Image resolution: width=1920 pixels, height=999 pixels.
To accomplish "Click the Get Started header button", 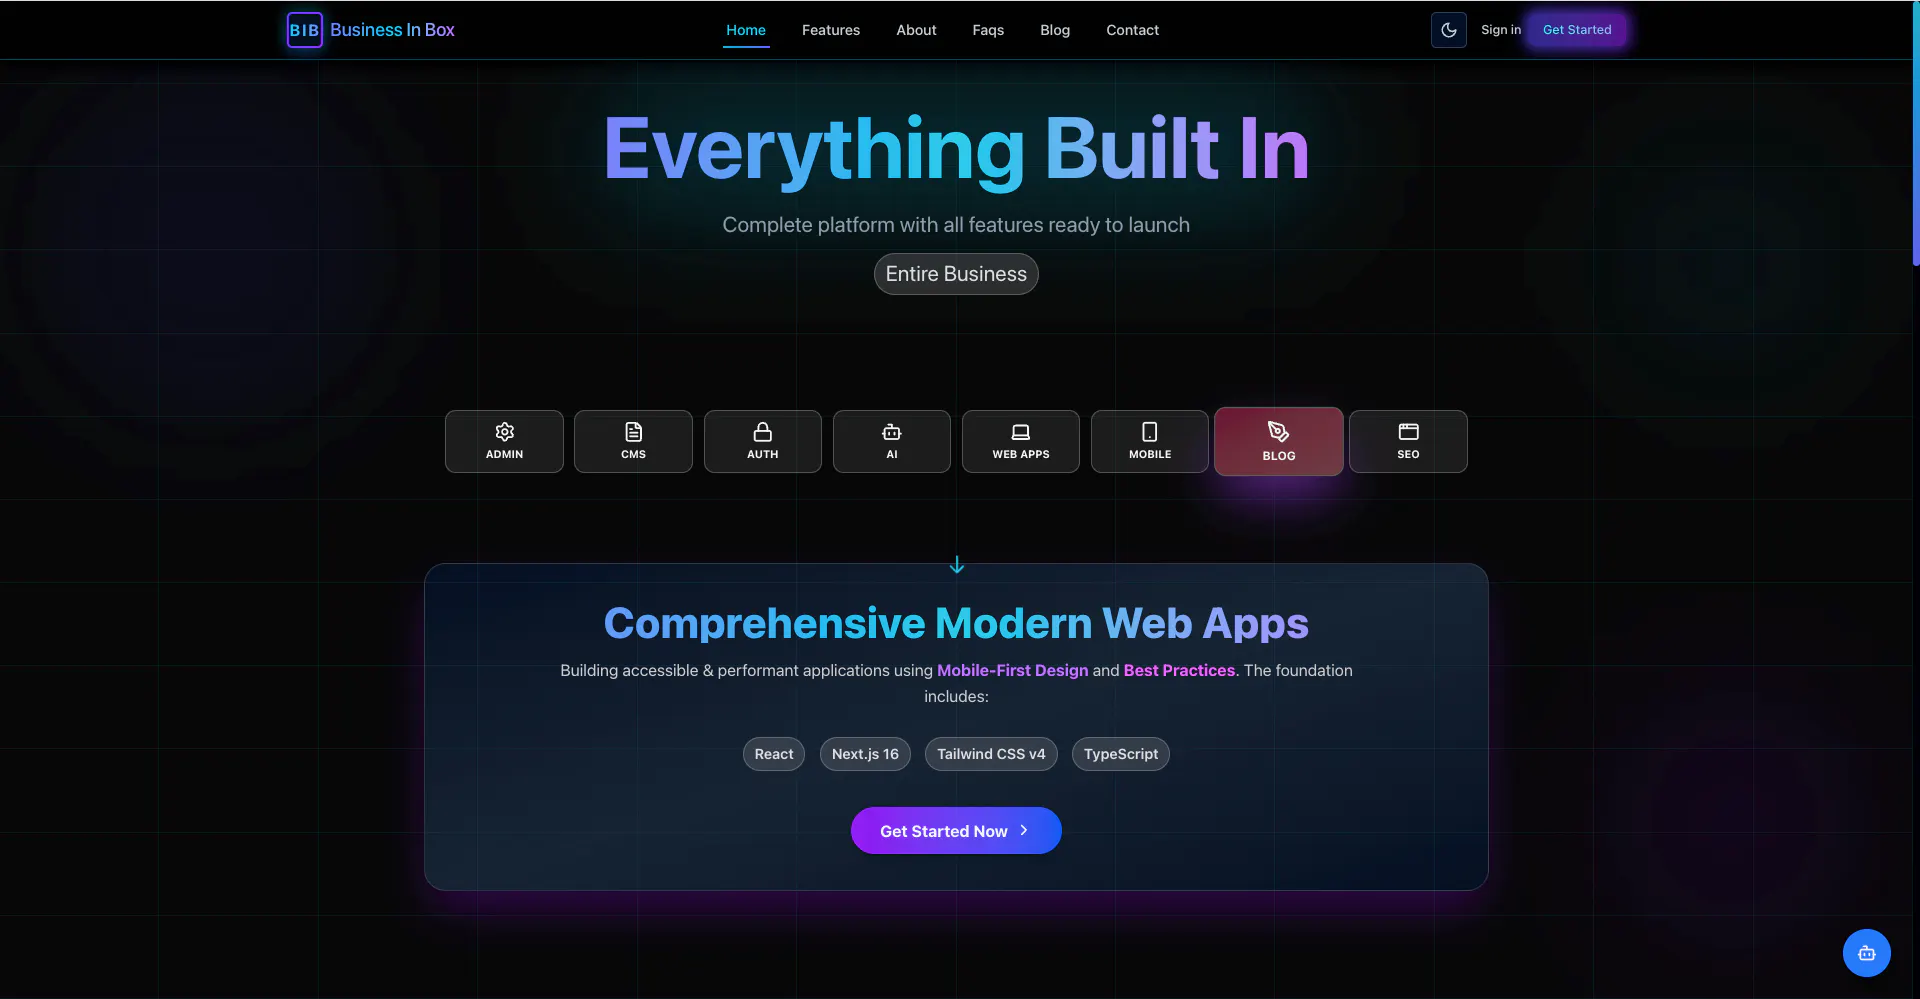I will [1577, 30].
